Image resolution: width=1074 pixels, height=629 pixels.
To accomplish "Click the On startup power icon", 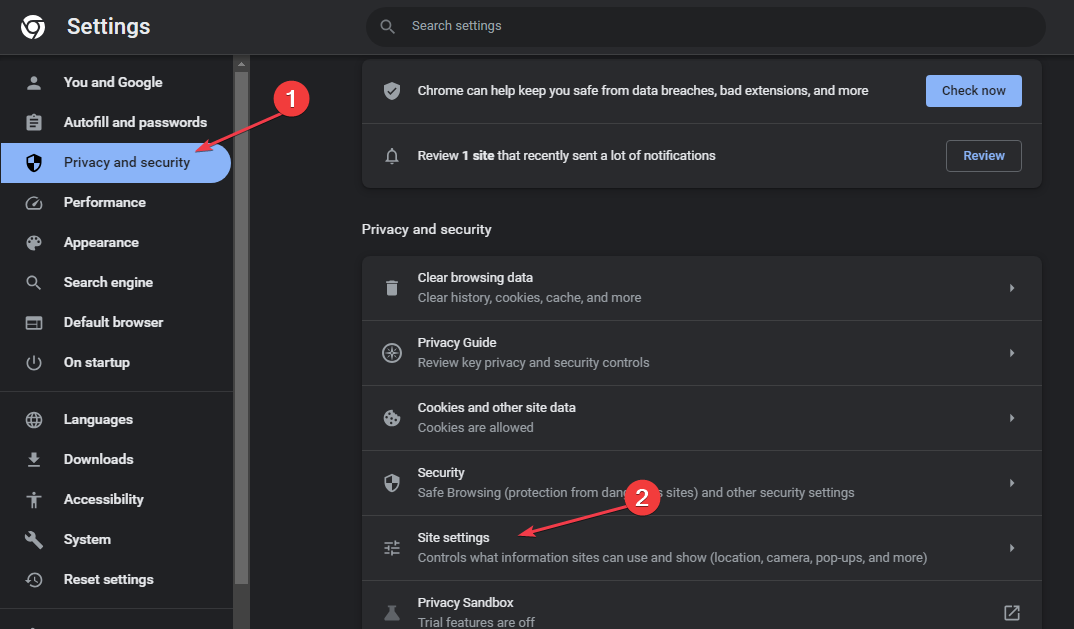I will tap(34, 362).
